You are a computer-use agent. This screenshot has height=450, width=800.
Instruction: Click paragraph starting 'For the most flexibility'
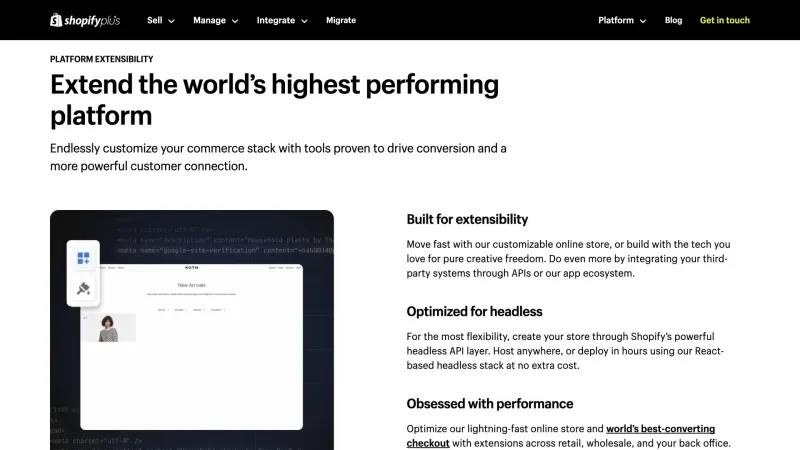click(565, 351)
